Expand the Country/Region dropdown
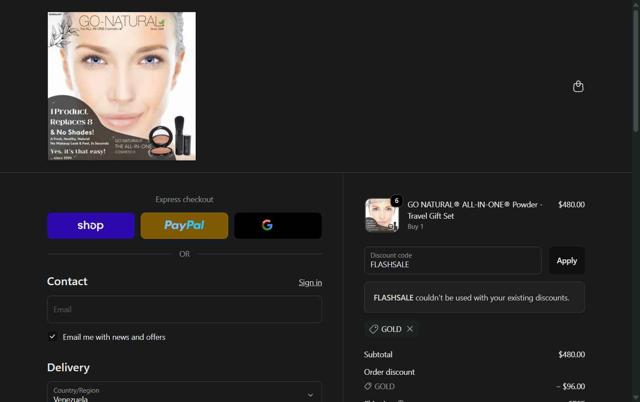This screenshot has width=640, height=402. [x=184, y=393]
